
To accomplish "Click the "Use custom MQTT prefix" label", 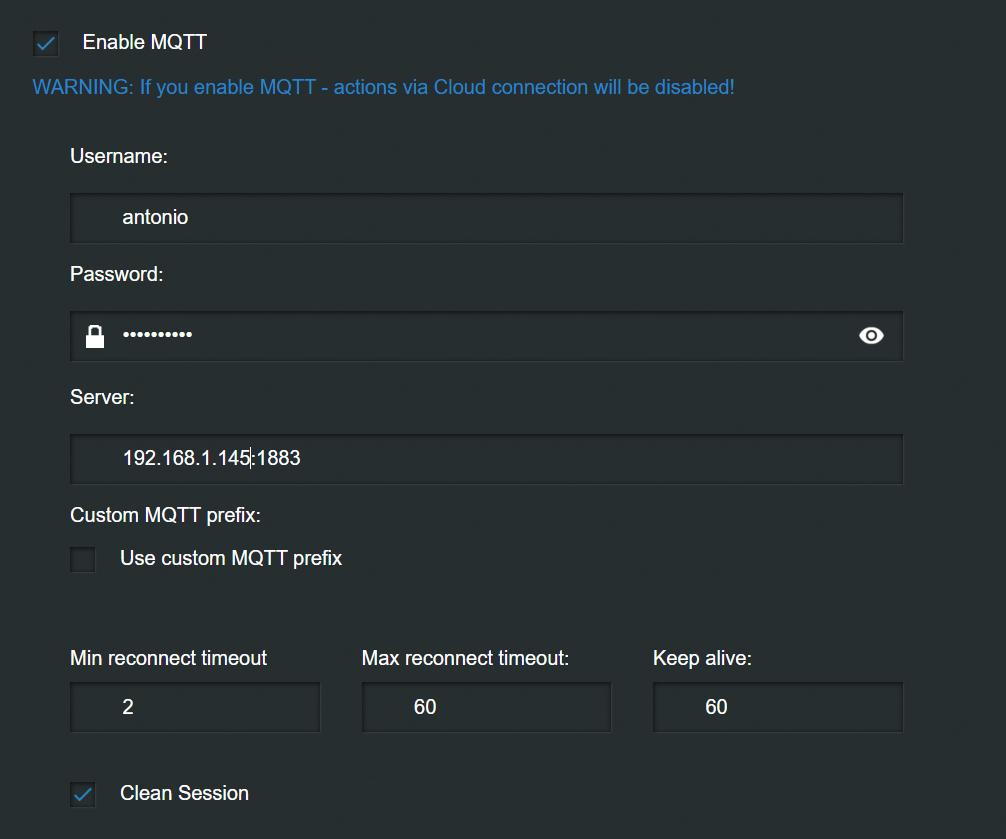I will tap(231, 558).
